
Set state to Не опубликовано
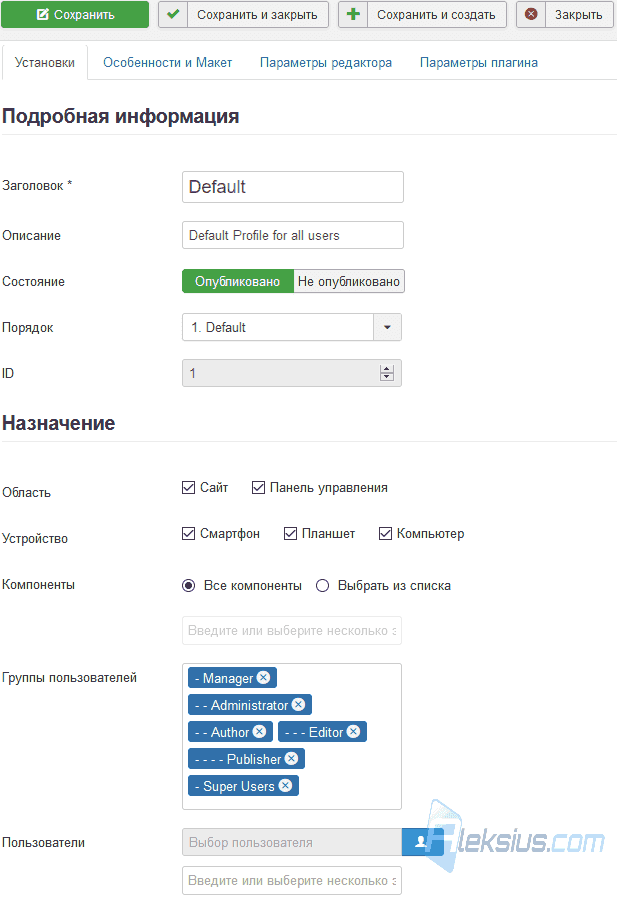pos(349,281)
